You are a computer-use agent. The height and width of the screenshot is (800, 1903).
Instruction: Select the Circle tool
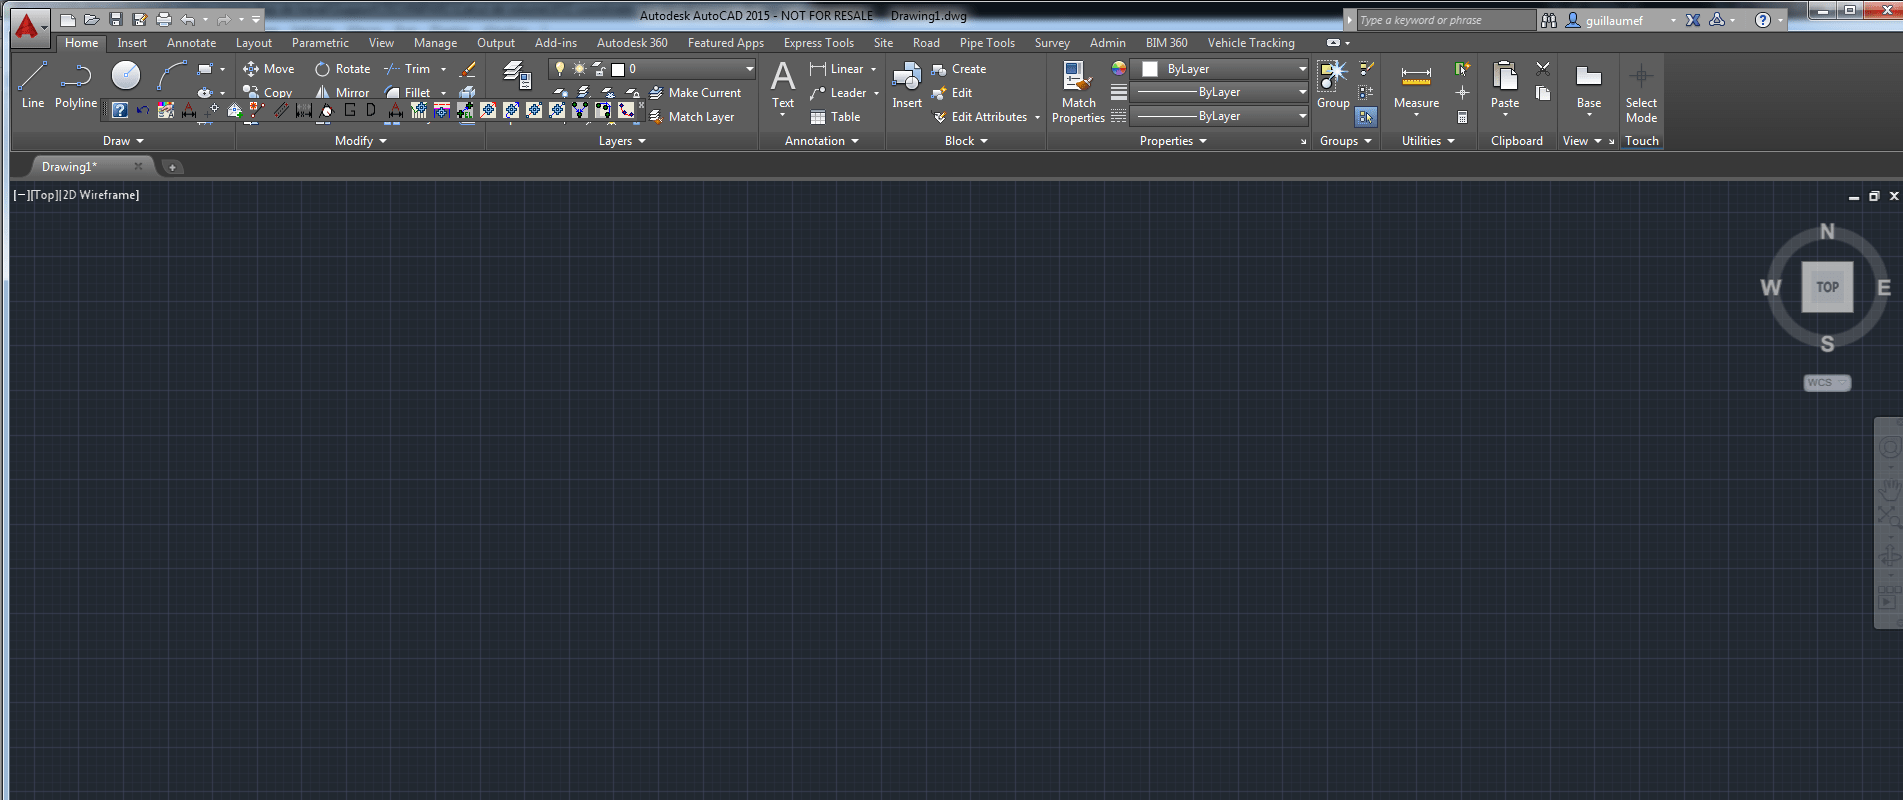[126, 75]
